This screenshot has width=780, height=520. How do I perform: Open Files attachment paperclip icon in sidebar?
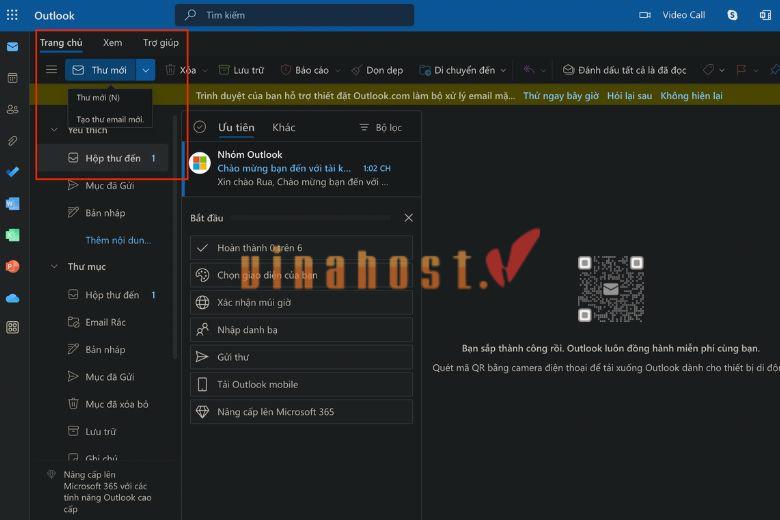12,141
